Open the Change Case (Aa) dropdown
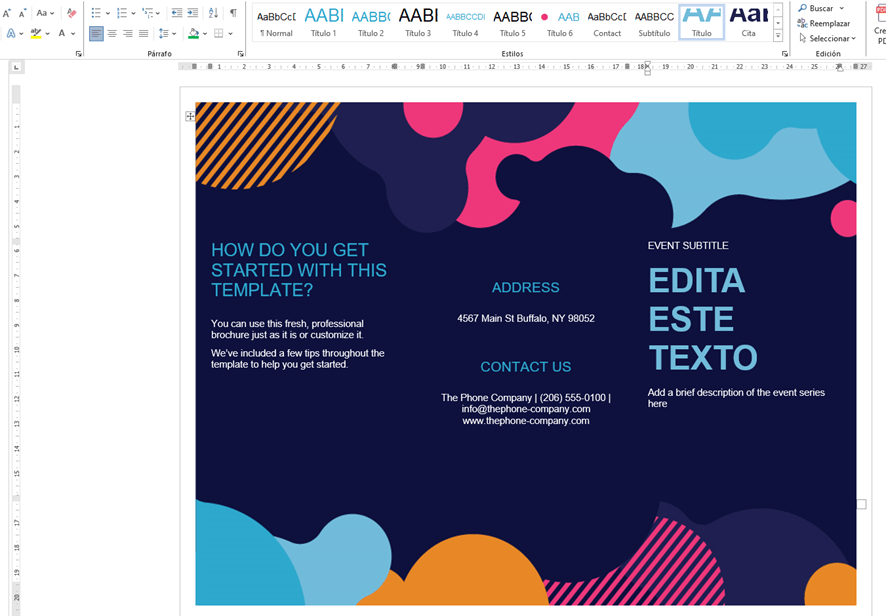Viewport: 886px width, 616px height. pos(44,13)
